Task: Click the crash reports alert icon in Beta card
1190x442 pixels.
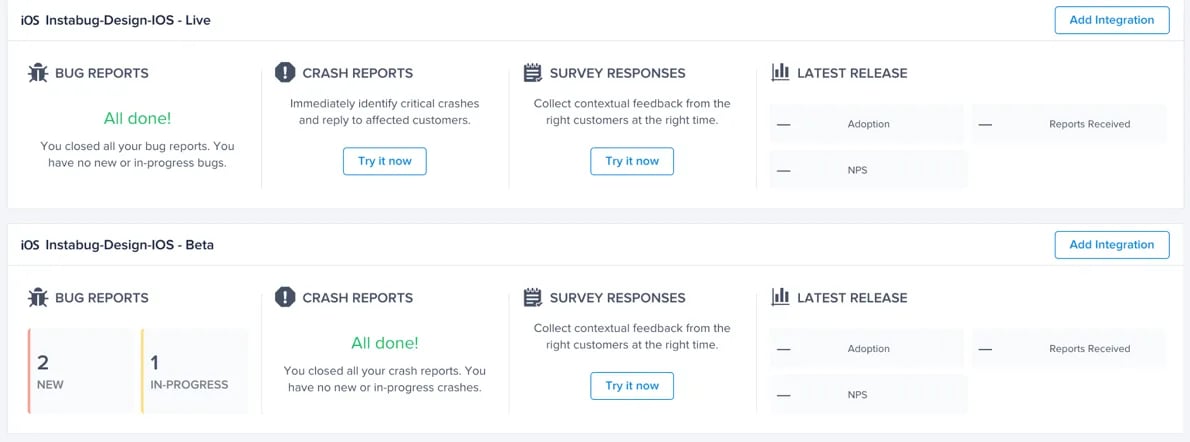Action: coord(285,297)
